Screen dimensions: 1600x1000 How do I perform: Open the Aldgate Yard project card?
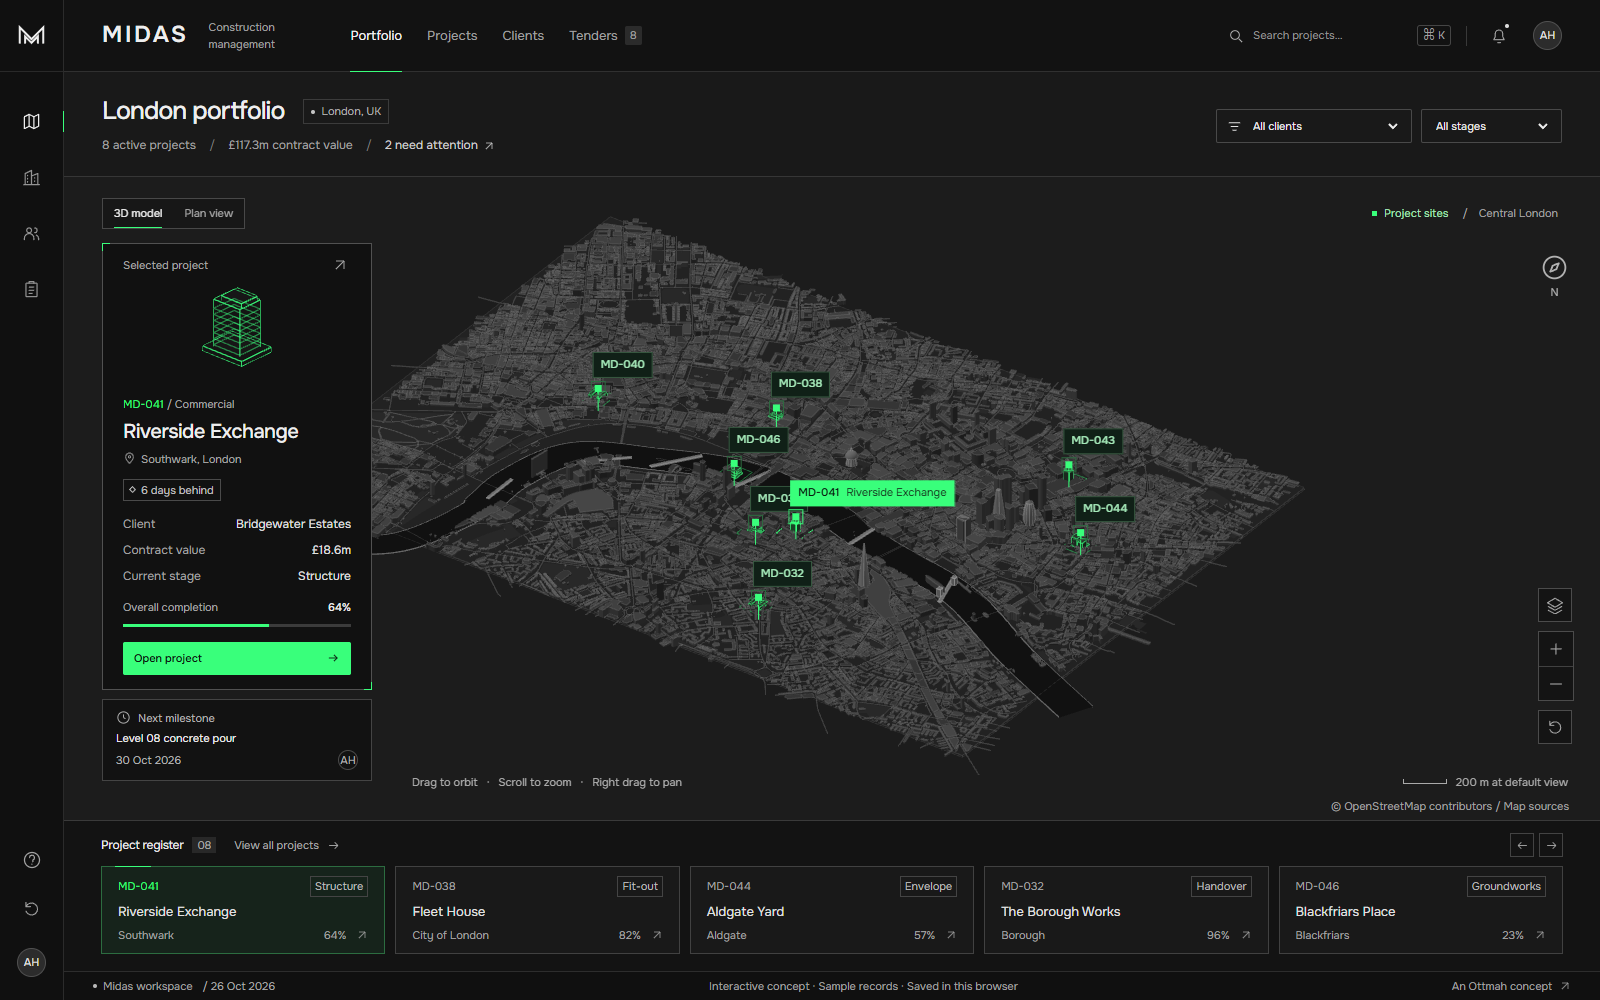pos(832,910)
